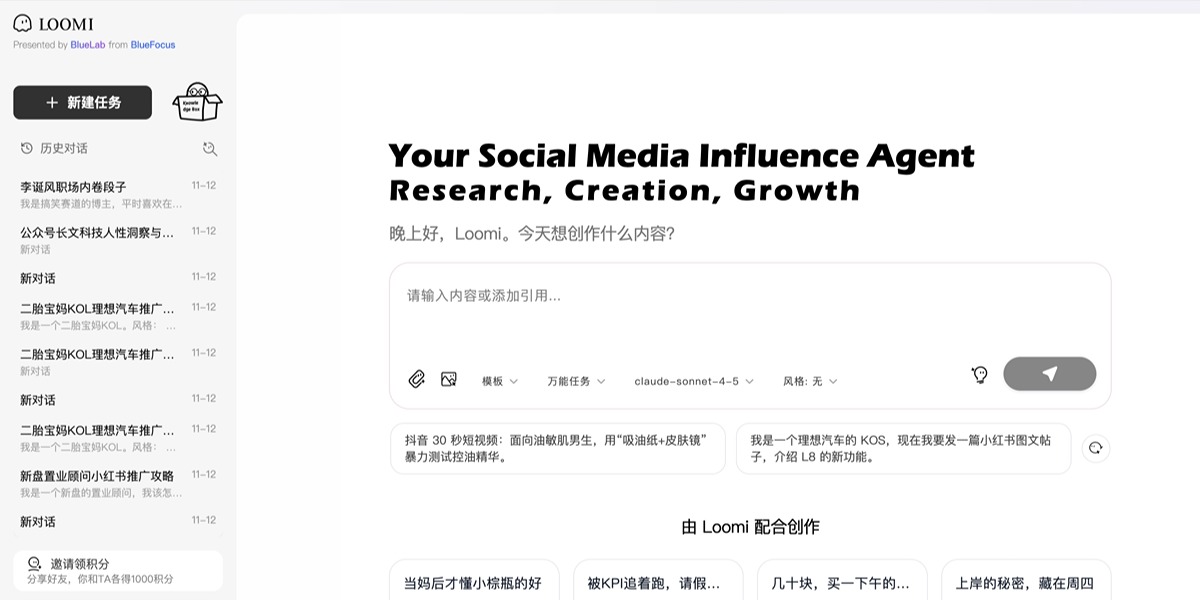Refresh the suggested prompts with the circular arrow icon
This screenshot has height=600, width=1200.
click(1096, 448)
